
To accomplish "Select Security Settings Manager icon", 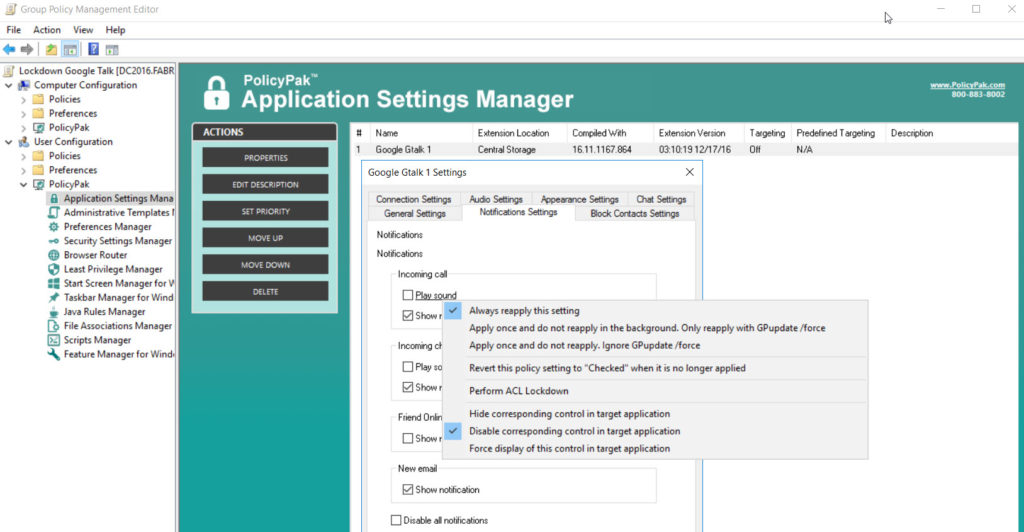I will 54,241.
